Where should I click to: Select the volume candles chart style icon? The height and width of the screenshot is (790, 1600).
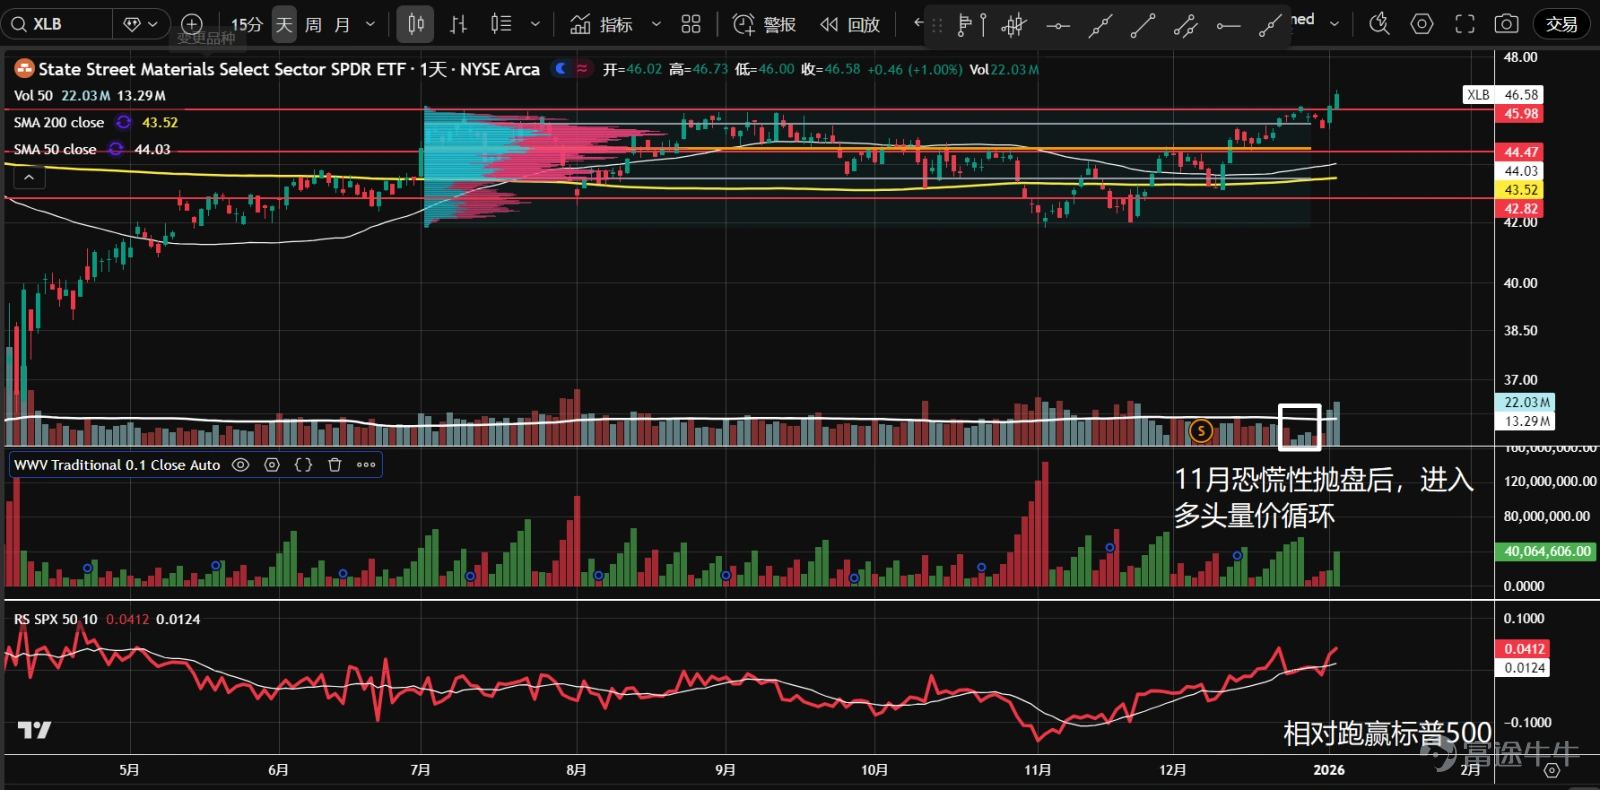pyautogui.click(x=501, y=24)
